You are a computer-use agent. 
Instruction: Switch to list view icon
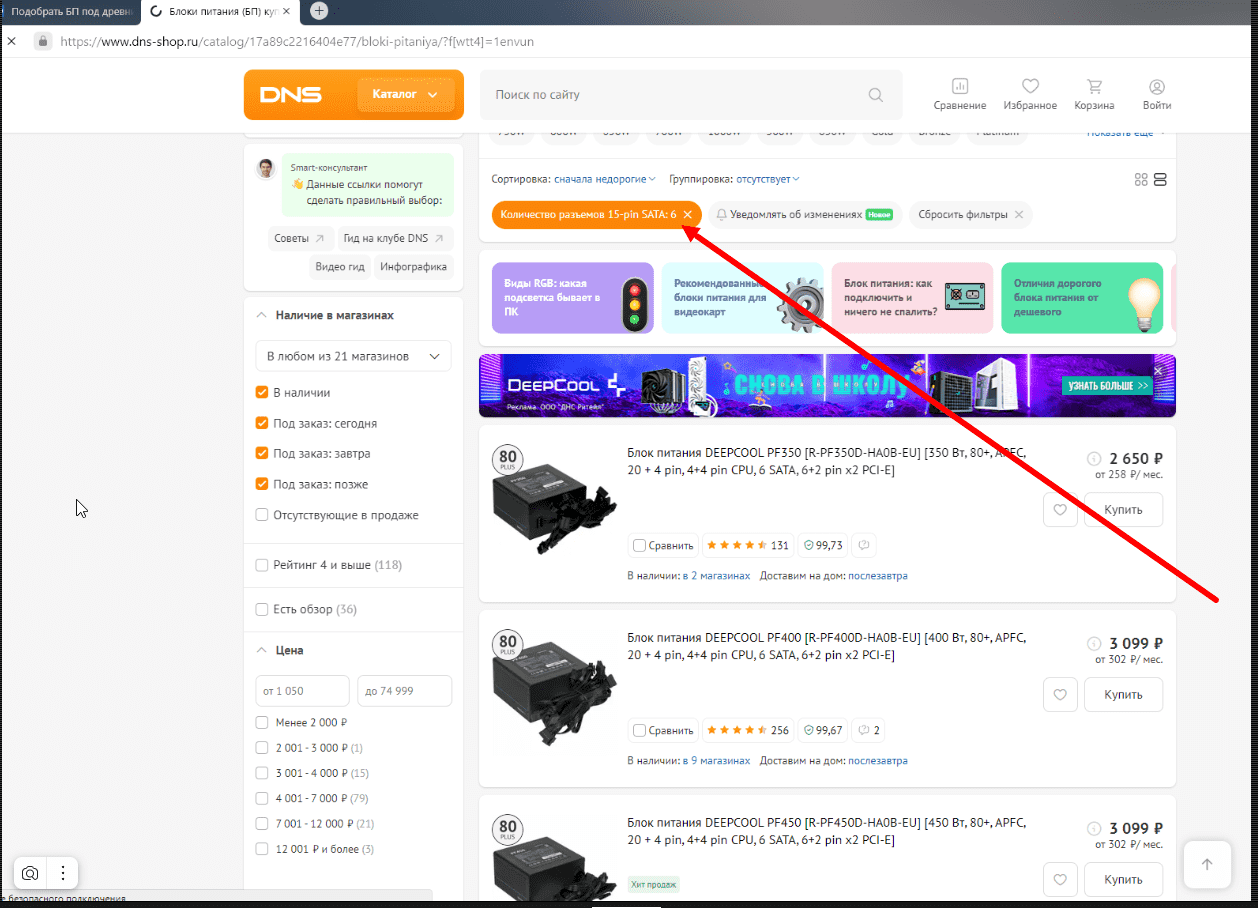tap(1160, 180)
